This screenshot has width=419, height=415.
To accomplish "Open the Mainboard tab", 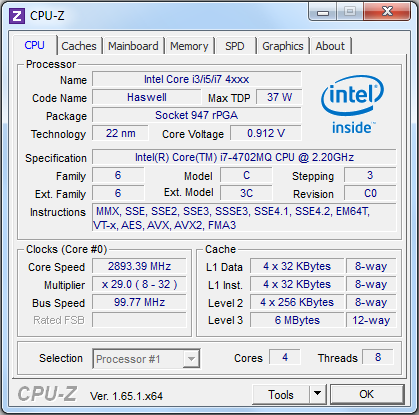I will [x=133, y=46].
